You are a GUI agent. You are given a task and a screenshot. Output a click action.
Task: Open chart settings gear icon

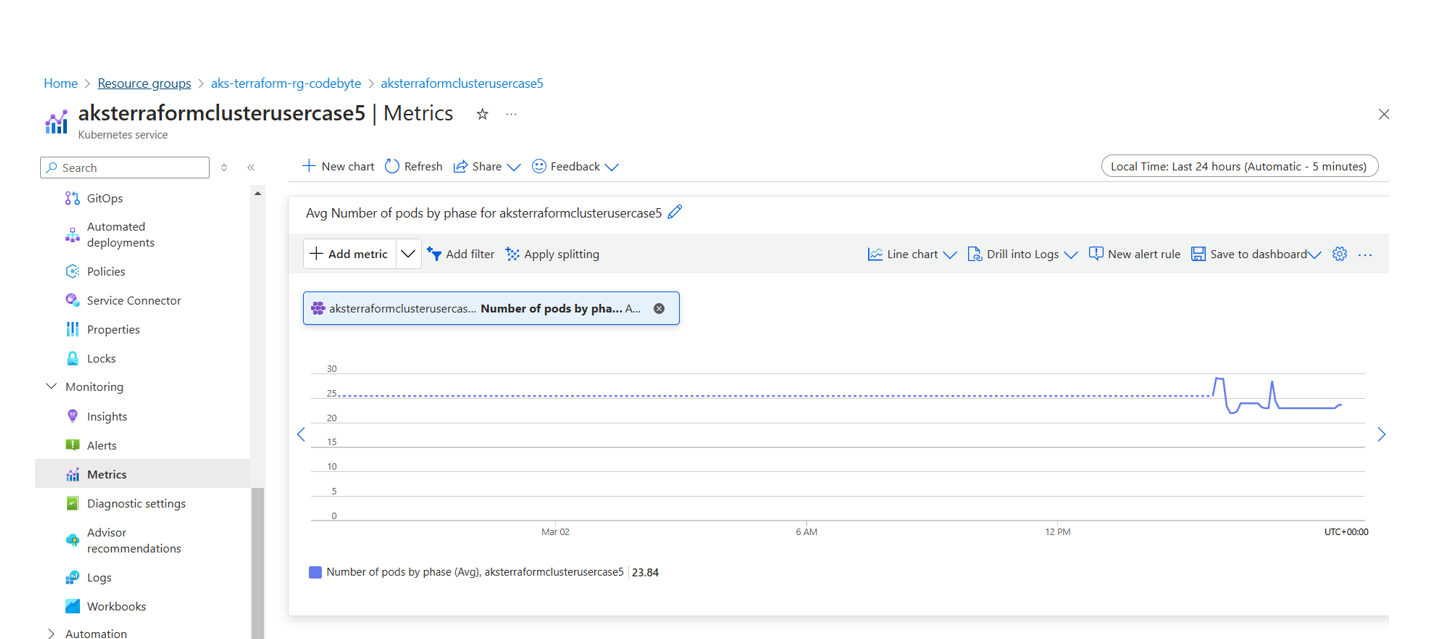[x=1339, y=254]
